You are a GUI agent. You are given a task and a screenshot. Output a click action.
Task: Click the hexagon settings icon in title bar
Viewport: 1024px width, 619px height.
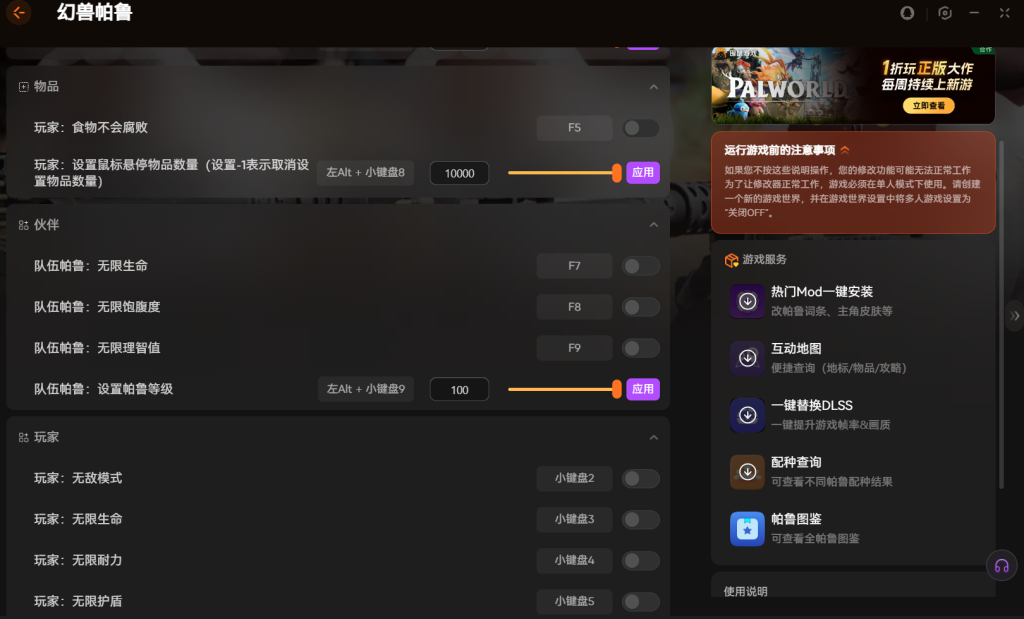point(945,13)
